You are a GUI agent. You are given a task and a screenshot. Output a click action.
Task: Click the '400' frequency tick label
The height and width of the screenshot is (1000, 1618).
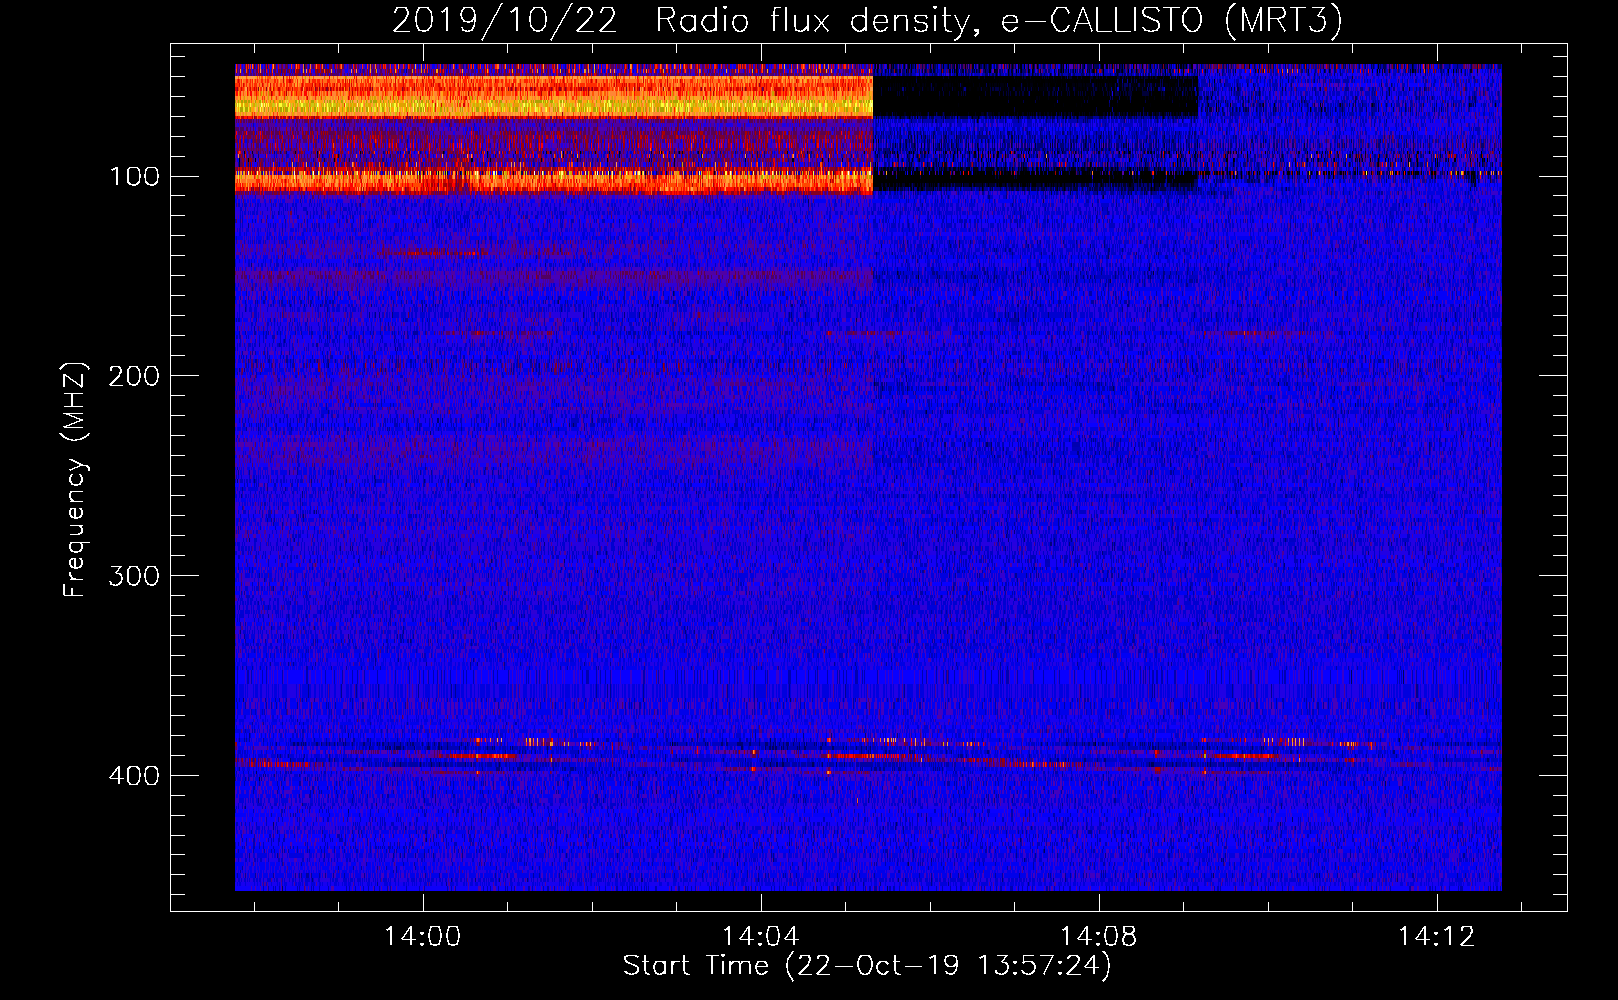(134, 776)
